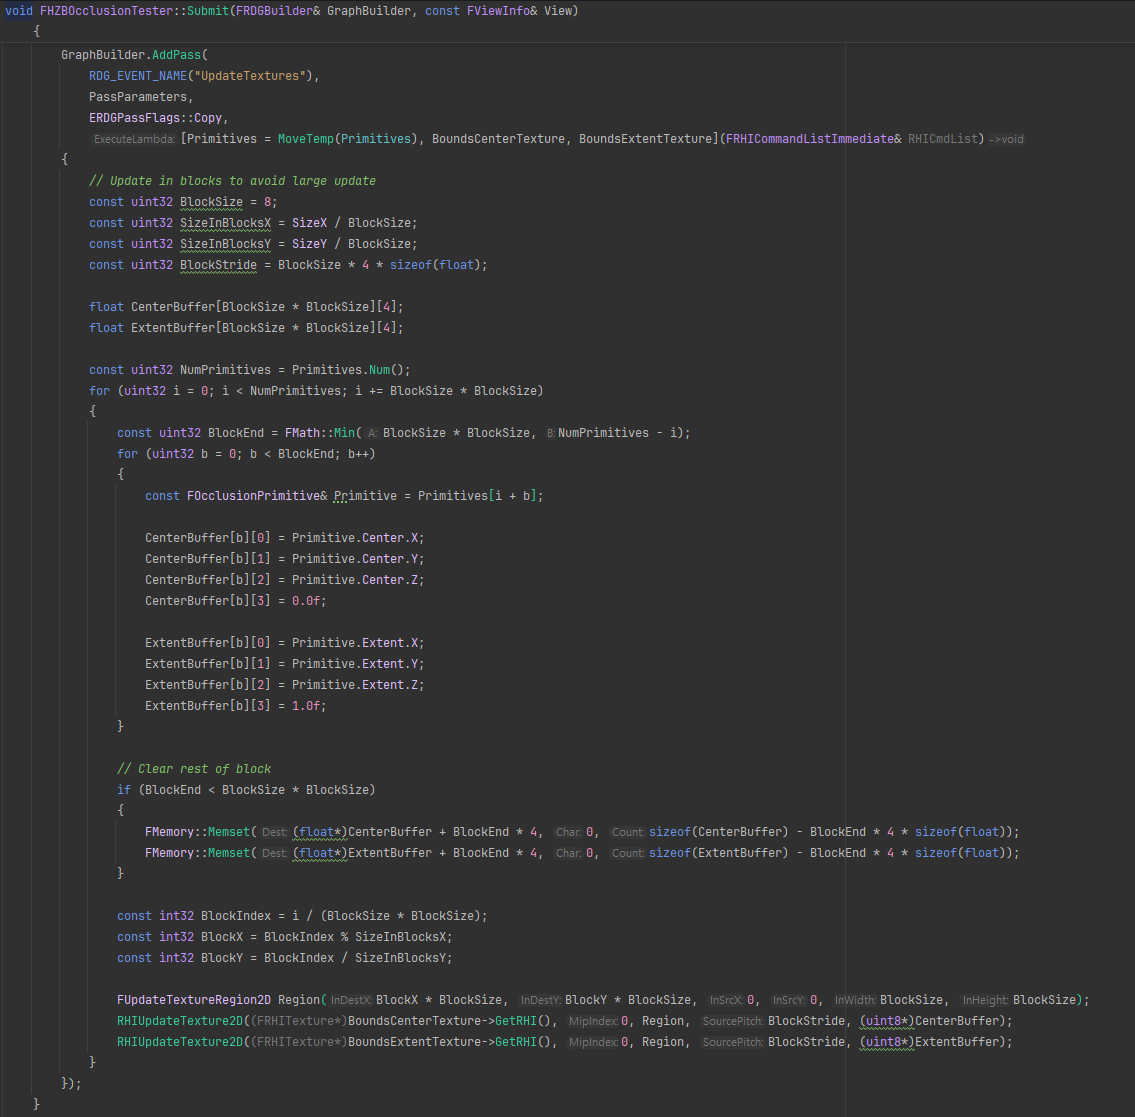The image size is (1135, 1117).
Task: Click ExtentBuffer in its float array declaration
Action: [x=173, y=328]
